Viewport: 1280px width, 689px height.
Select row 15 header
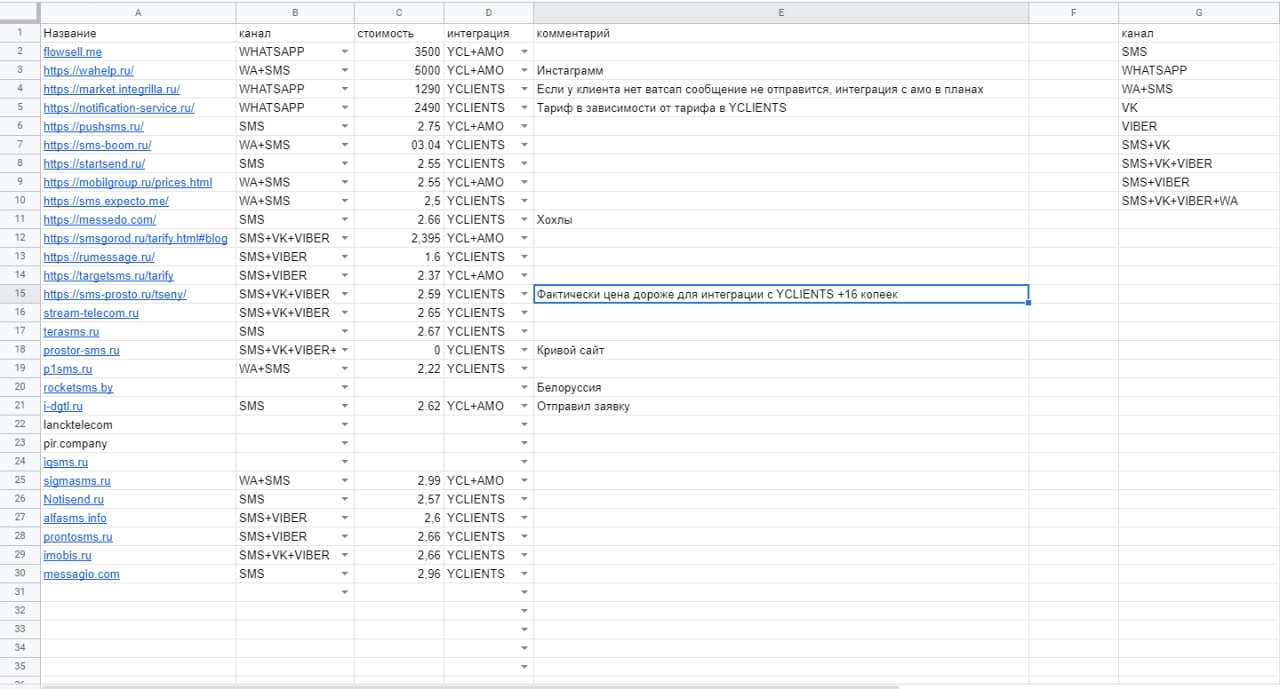click(20, 294)
